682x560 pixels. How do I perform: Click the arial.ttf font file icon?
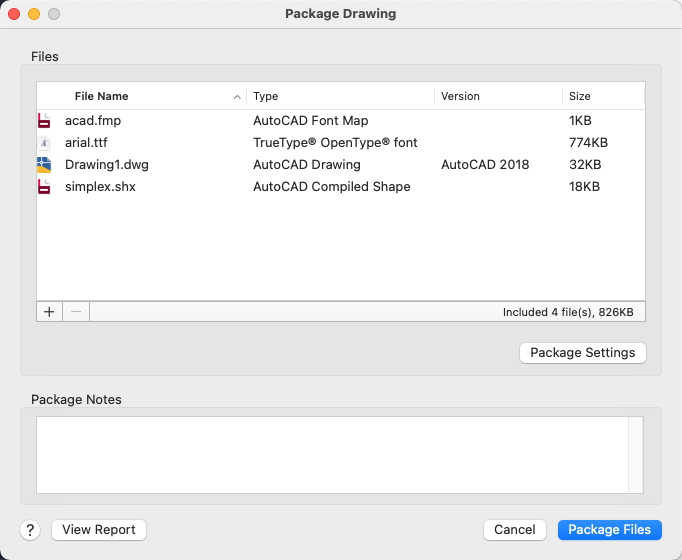44,143
